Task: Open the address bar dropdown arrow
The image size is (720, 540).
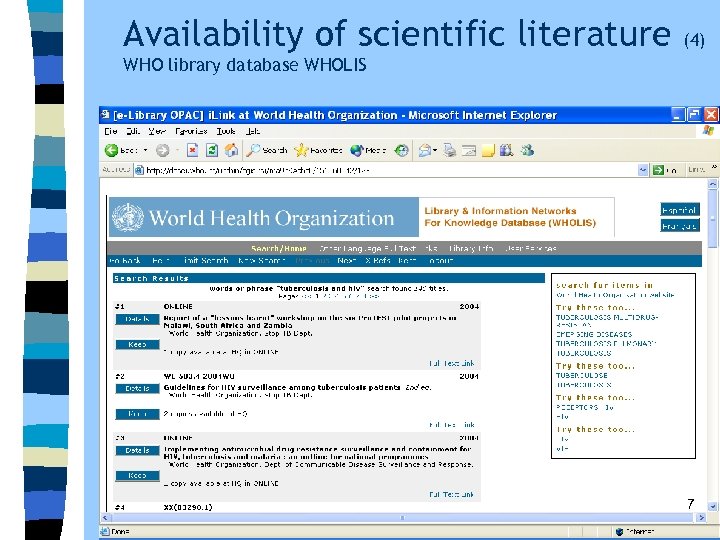Action: coord(643,170)
